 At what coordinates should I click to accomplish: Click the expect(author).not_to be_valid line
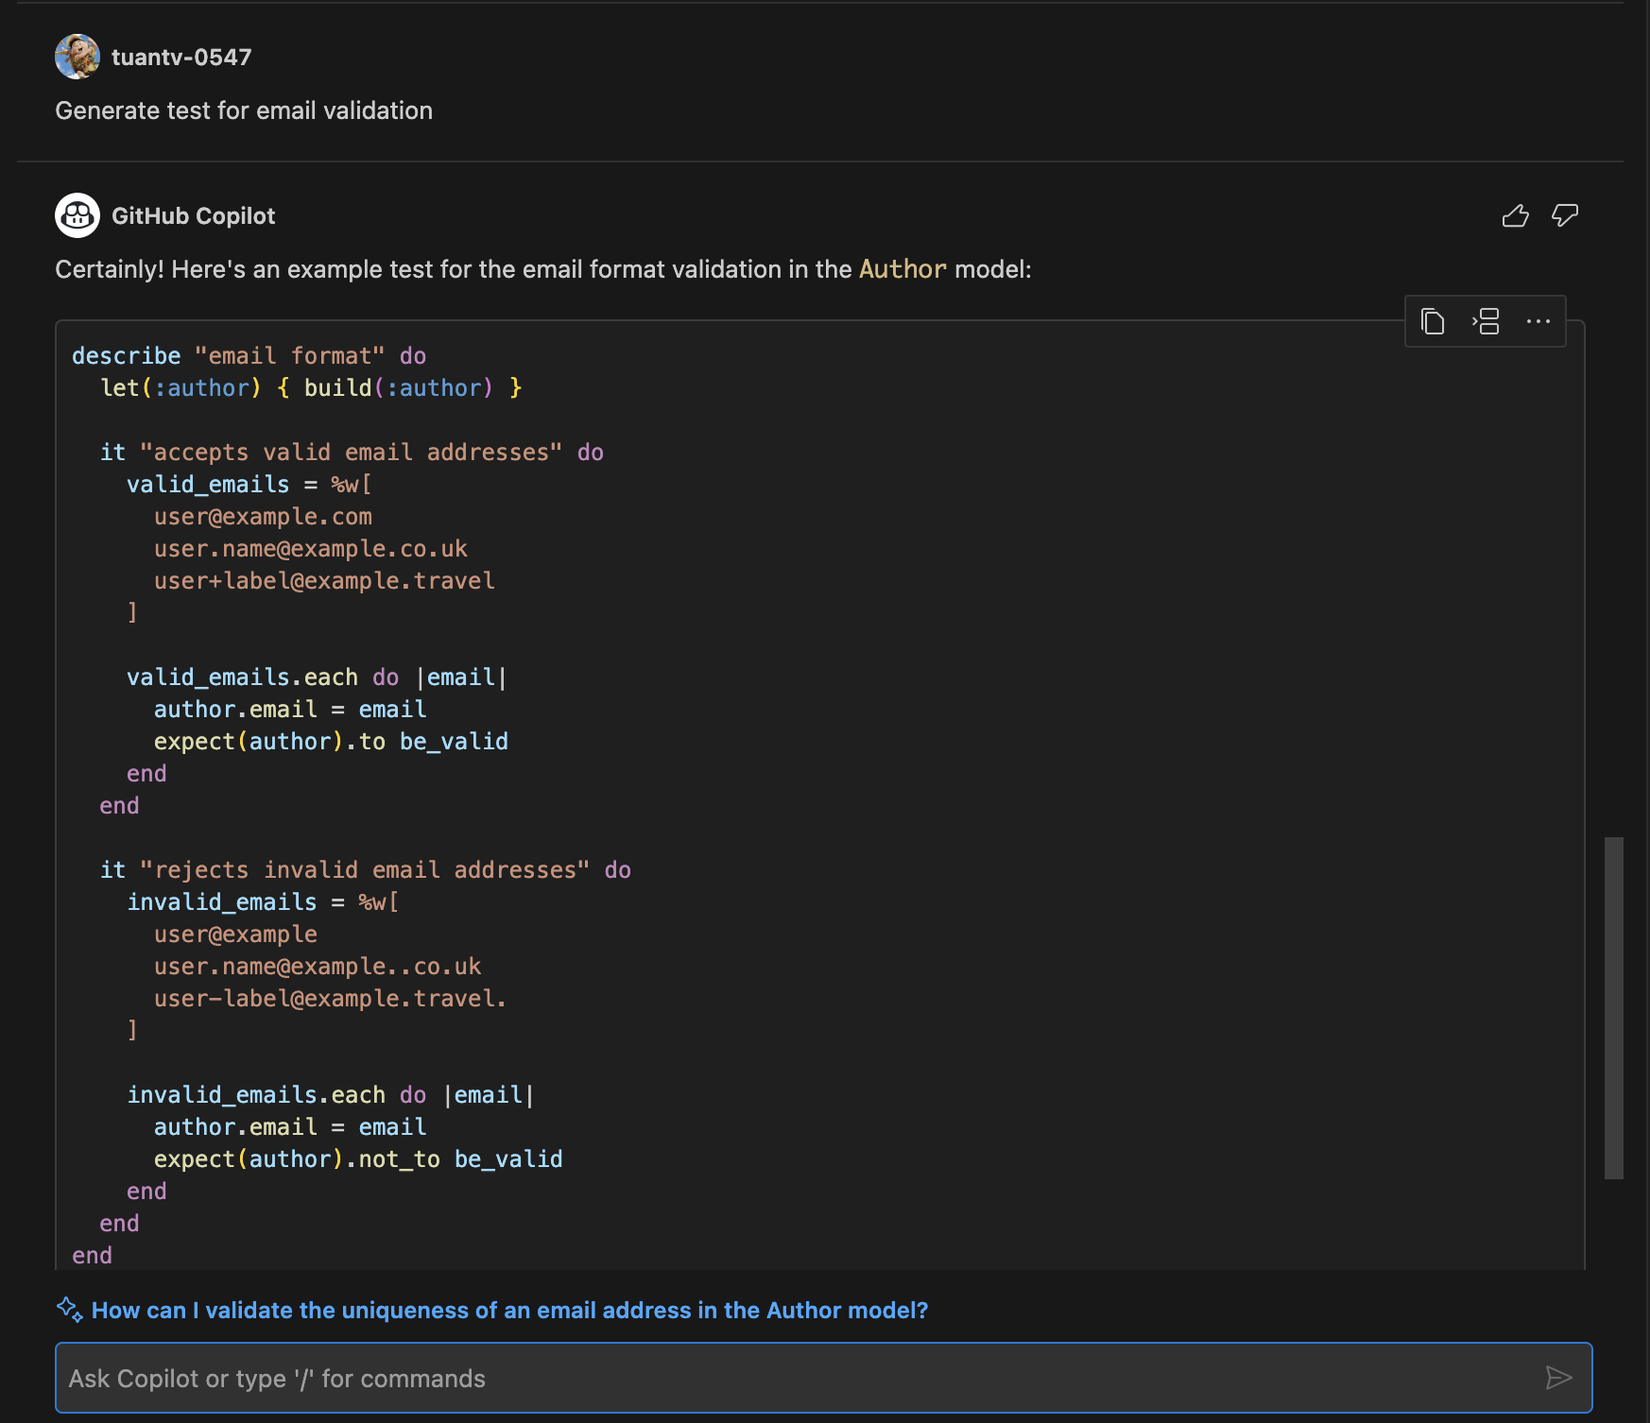[x=358, y=1159]
